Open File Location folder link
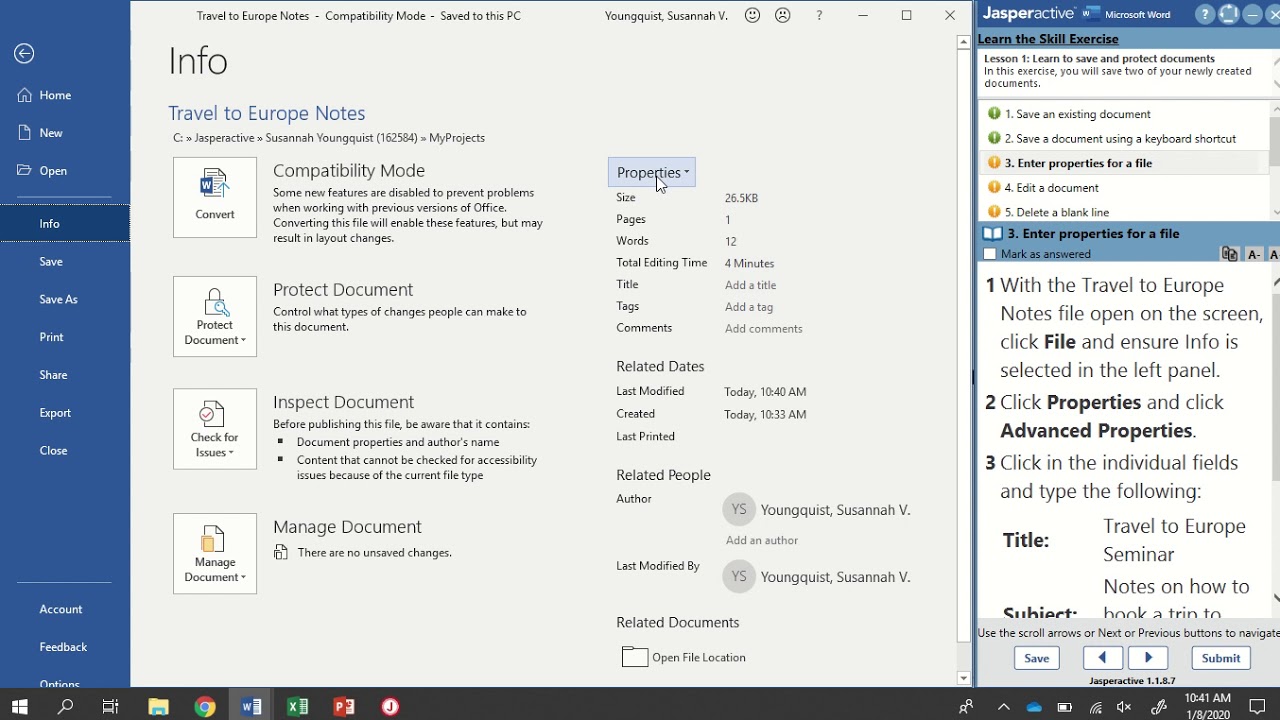Image resolution: width=1280 pixels, height=720 pixels. tap(684, 657)
